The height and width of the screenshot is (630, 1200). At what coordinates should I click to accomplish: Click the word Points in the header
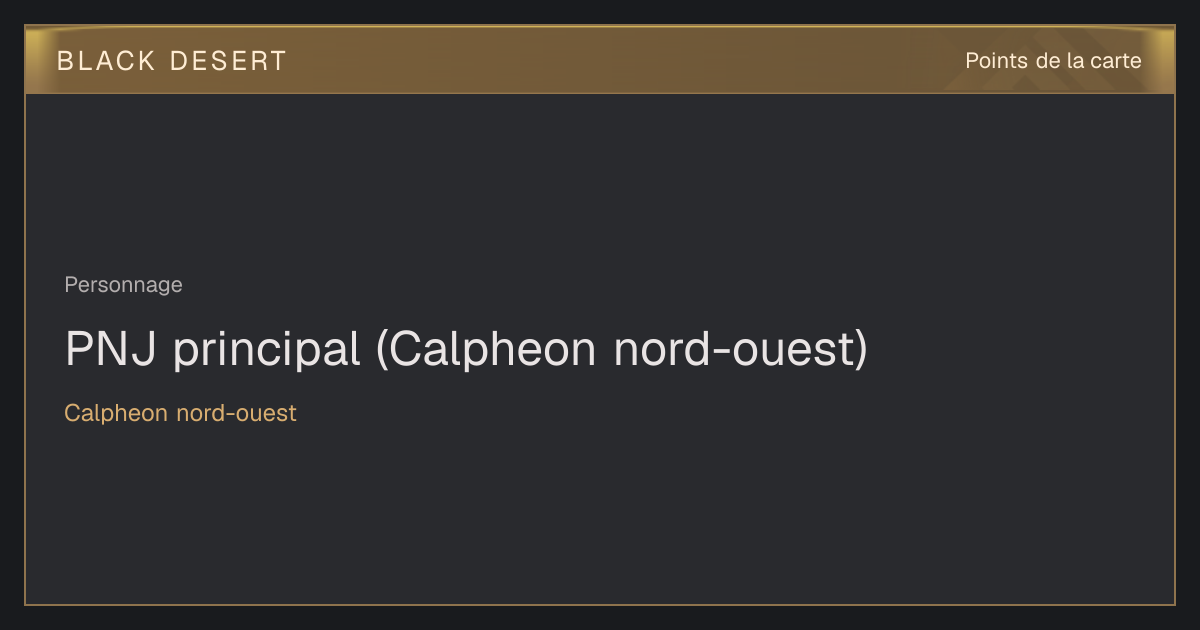[997, 61]
